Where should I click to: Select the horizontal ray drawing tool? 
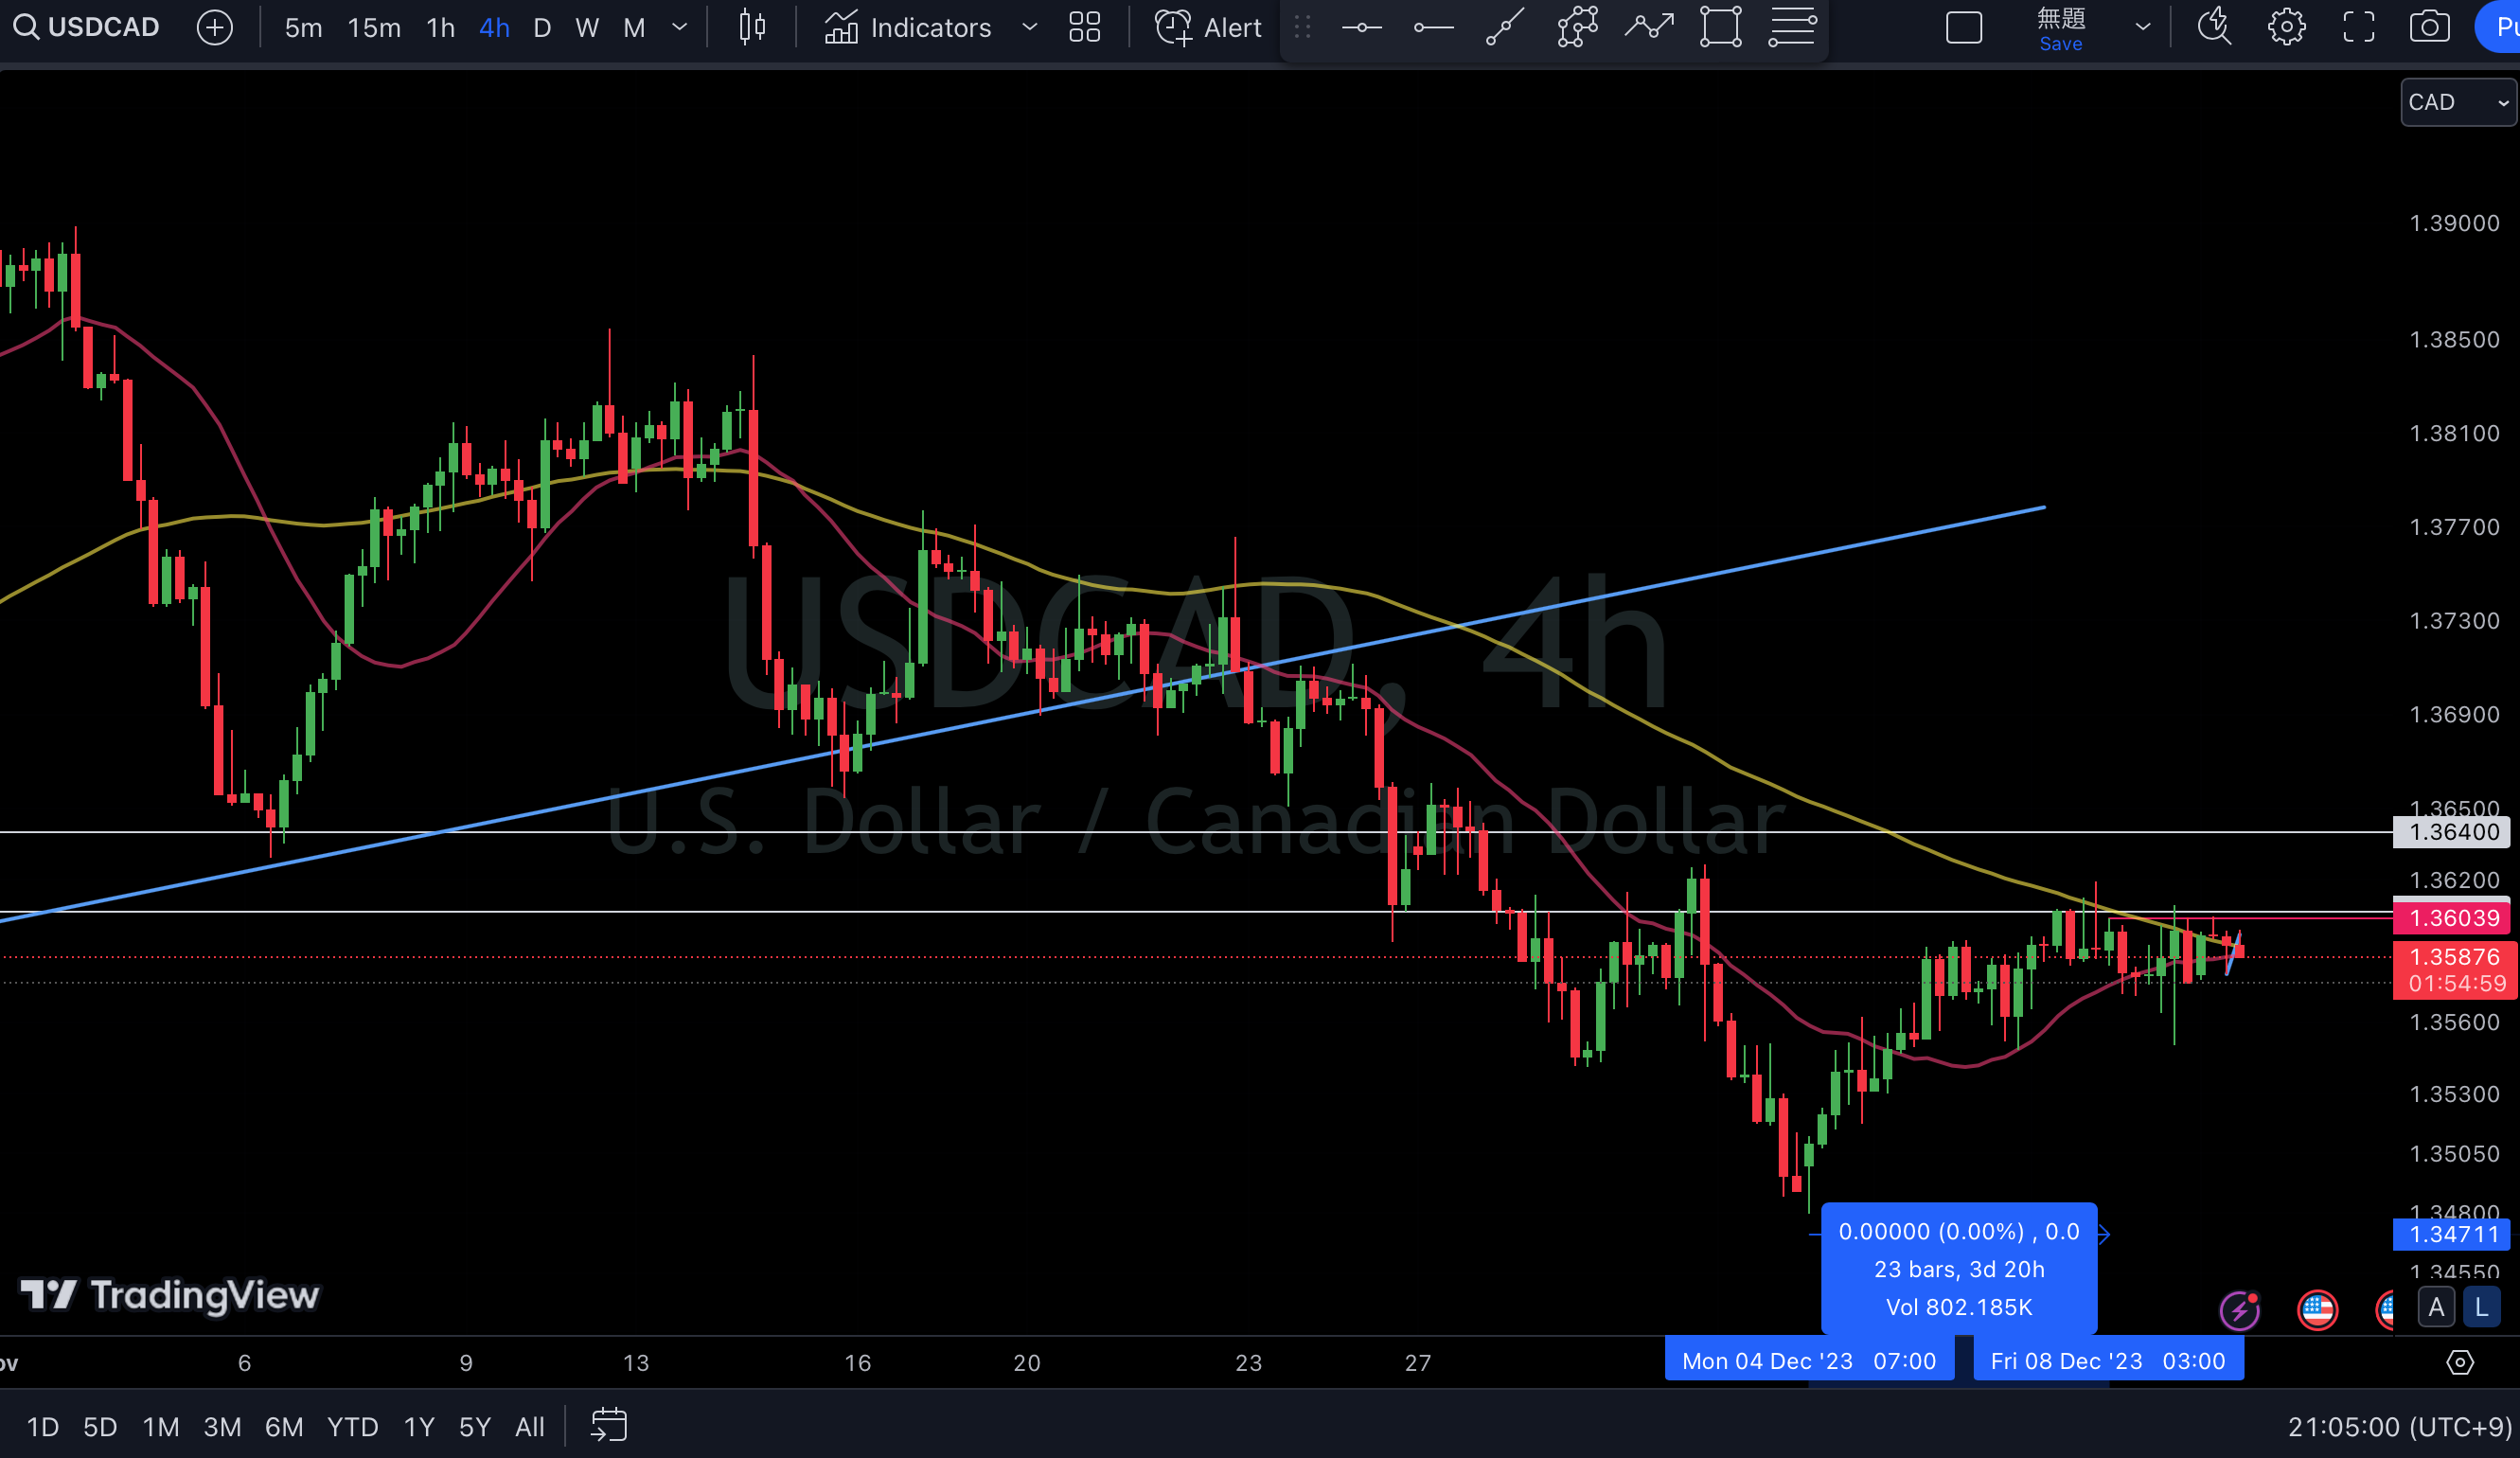pyautogui.click(x=1433, y=27)
